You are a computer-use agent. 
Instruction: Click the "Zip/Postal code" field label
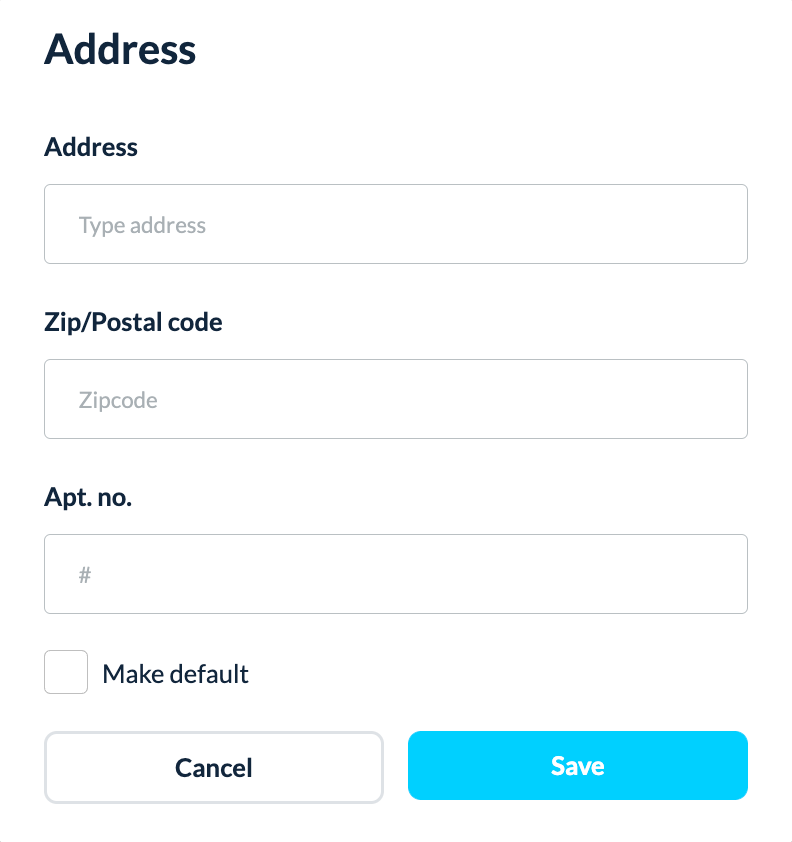point(133,322)
